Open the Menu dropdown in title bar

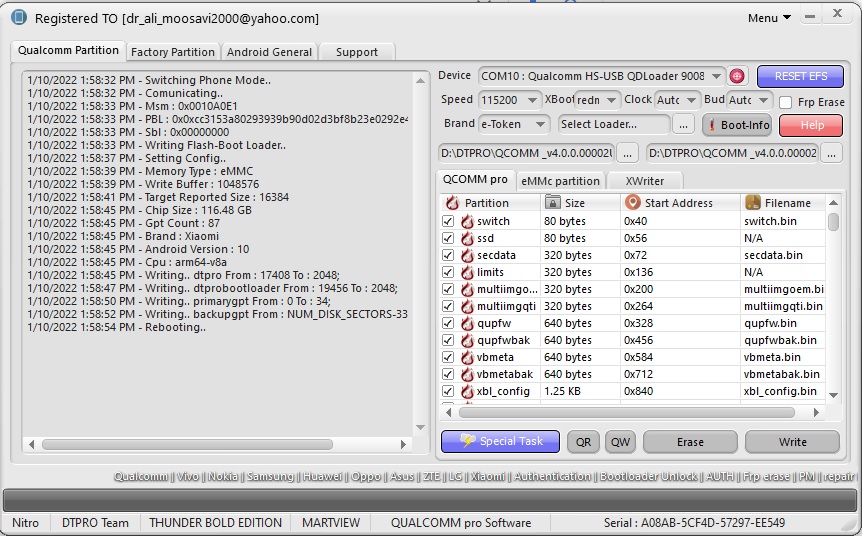click(x=769, y=18)
